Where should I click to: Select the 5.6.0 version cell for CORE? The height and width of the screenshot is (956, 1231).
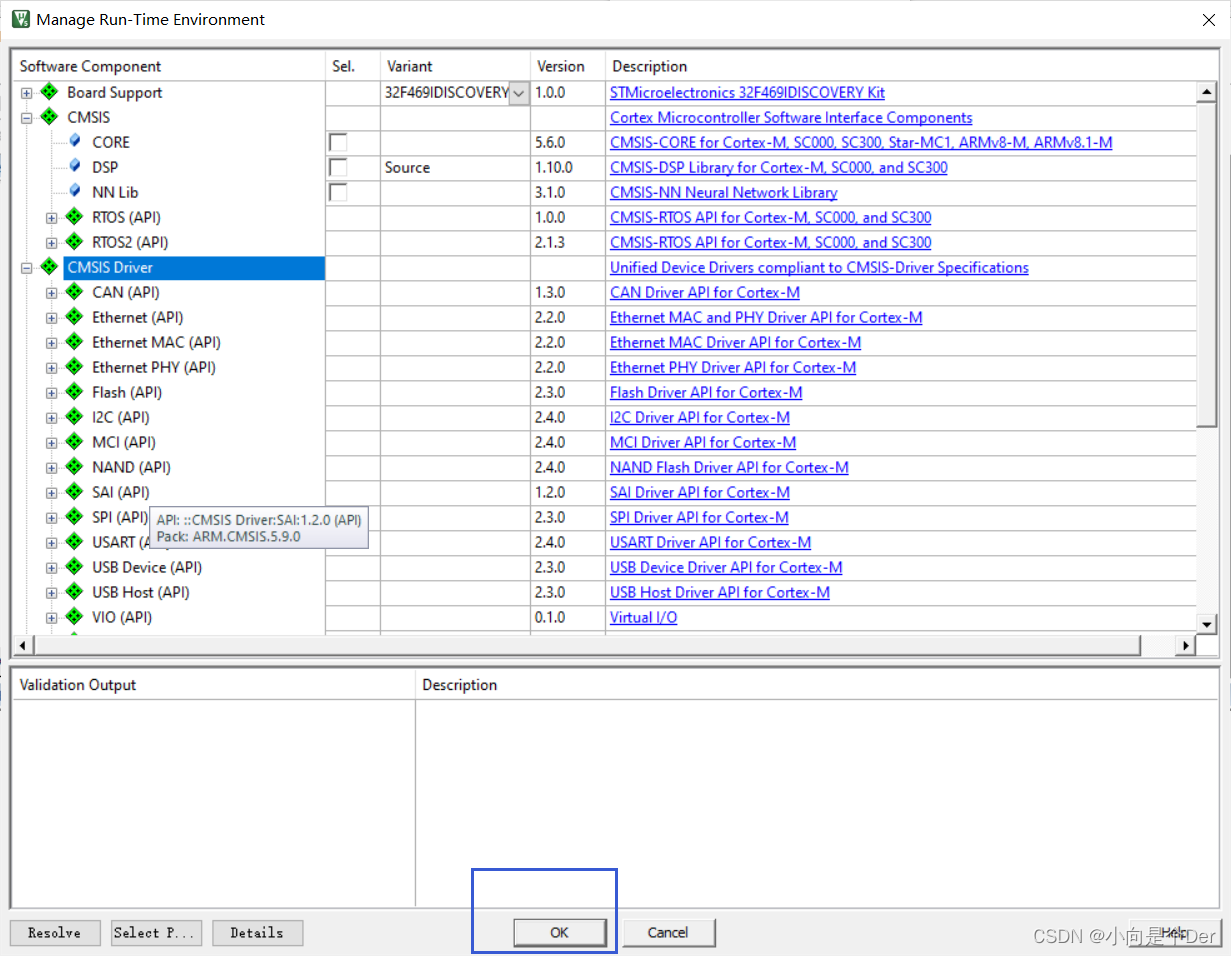[568, 142]
